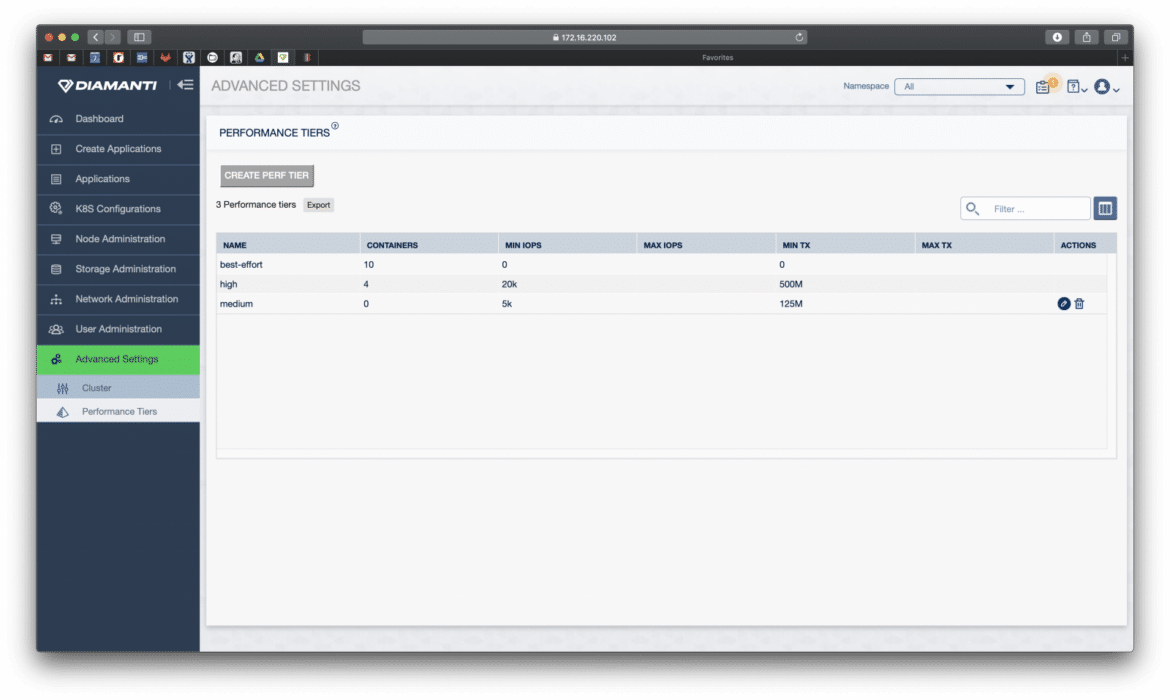Click the help icon beside Performance Tiers
This screenshot has height=700, width=1170.
(x=335, y=125)
